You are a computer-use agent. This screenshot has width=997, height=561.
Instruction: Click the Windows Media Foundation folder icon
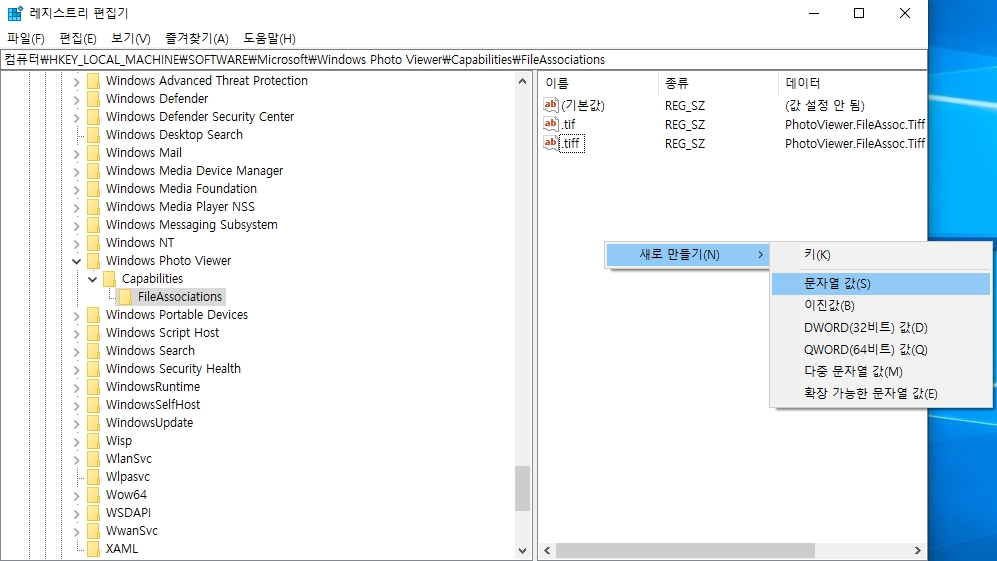coord(93,189)
